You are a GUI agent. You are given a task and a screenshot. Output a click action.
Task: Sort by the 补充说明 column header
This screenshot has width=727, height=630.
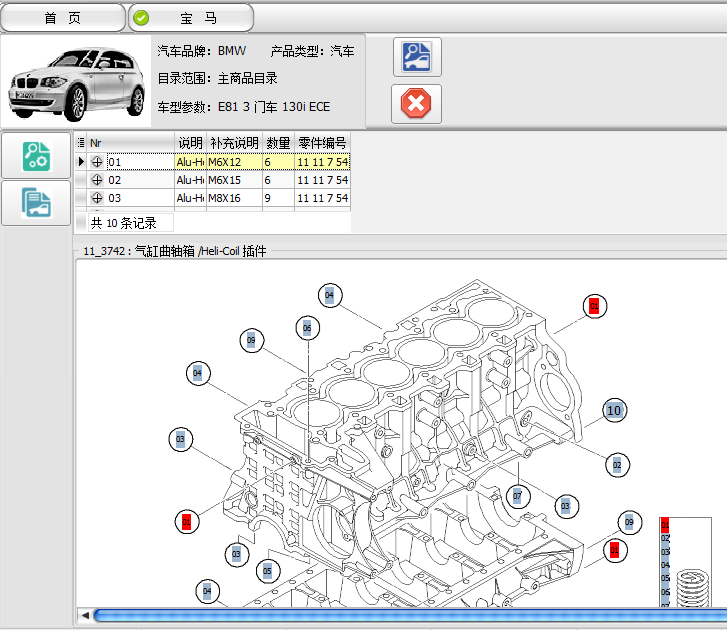[x=234, y=143]
